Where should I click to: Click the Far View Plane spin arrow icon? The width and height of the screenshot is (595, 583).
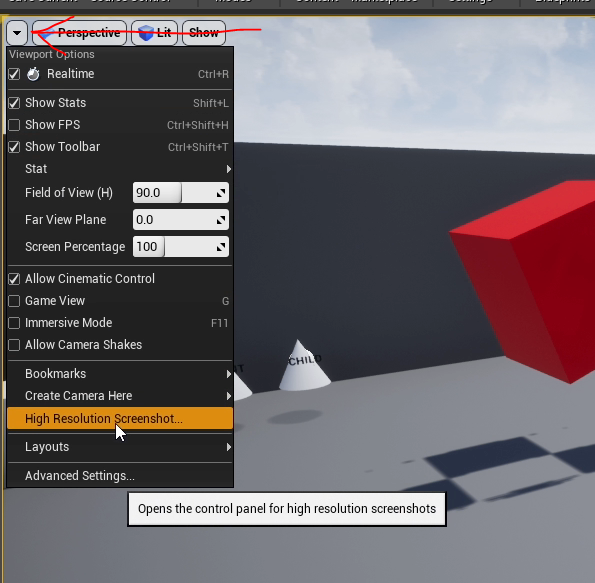[221, 220]
